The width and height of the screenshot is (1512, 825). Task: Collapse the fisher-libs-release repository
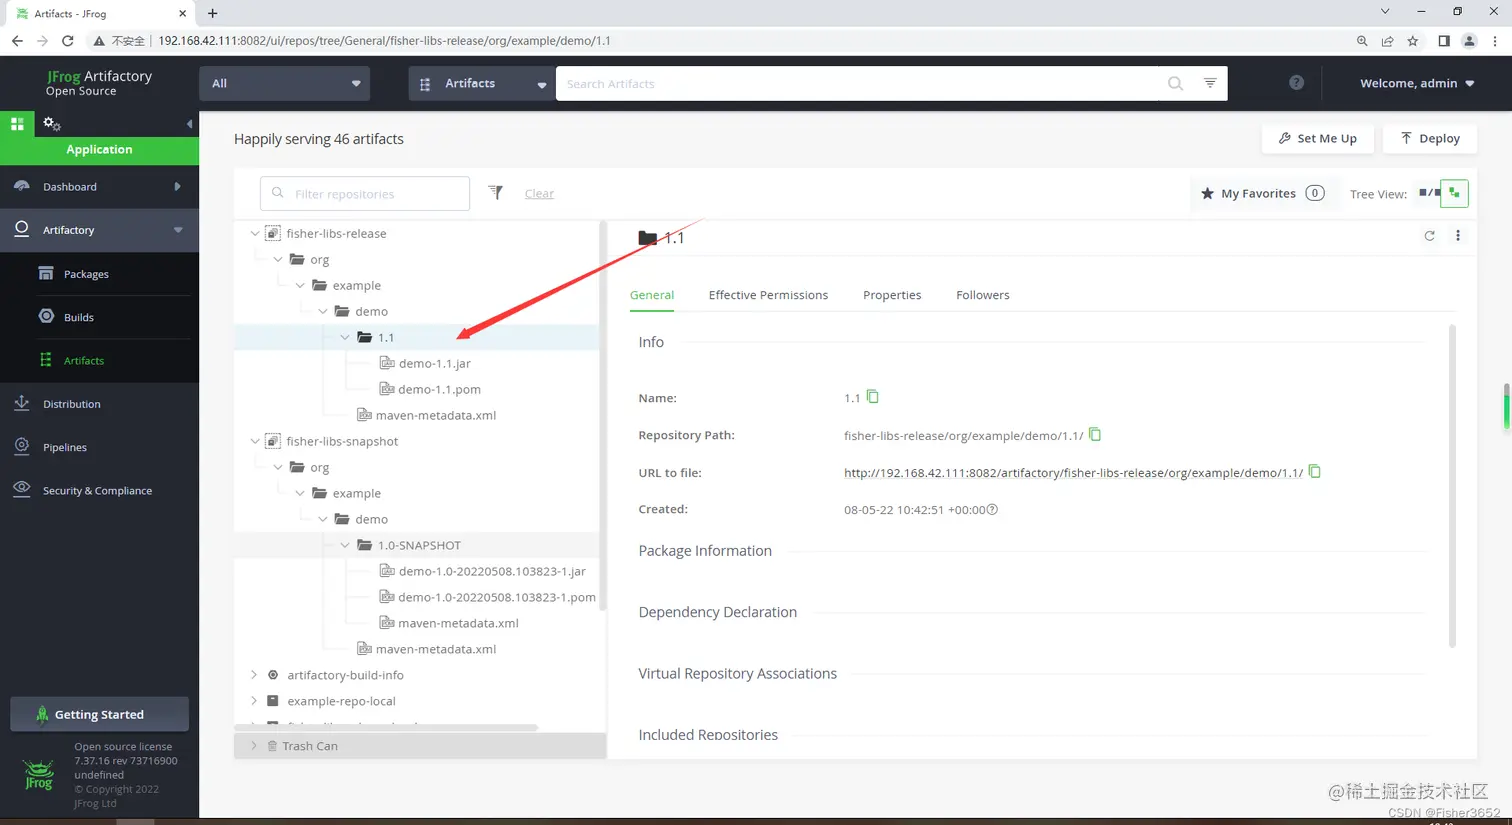[x=254, y=233]
